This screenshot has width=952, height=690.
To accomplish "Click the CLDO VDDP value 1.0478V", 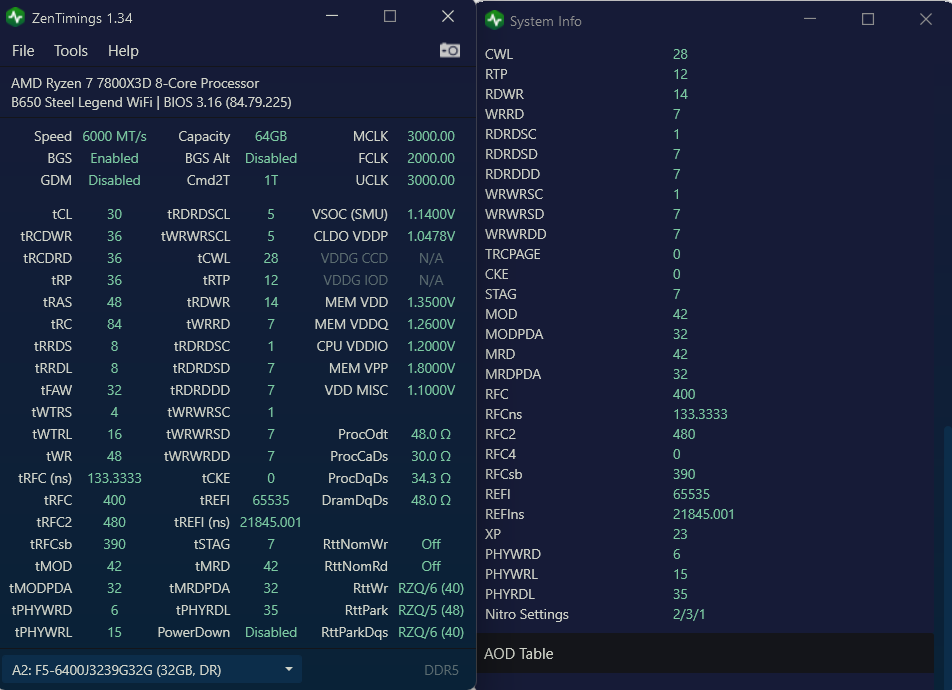I will pos(430,236).
